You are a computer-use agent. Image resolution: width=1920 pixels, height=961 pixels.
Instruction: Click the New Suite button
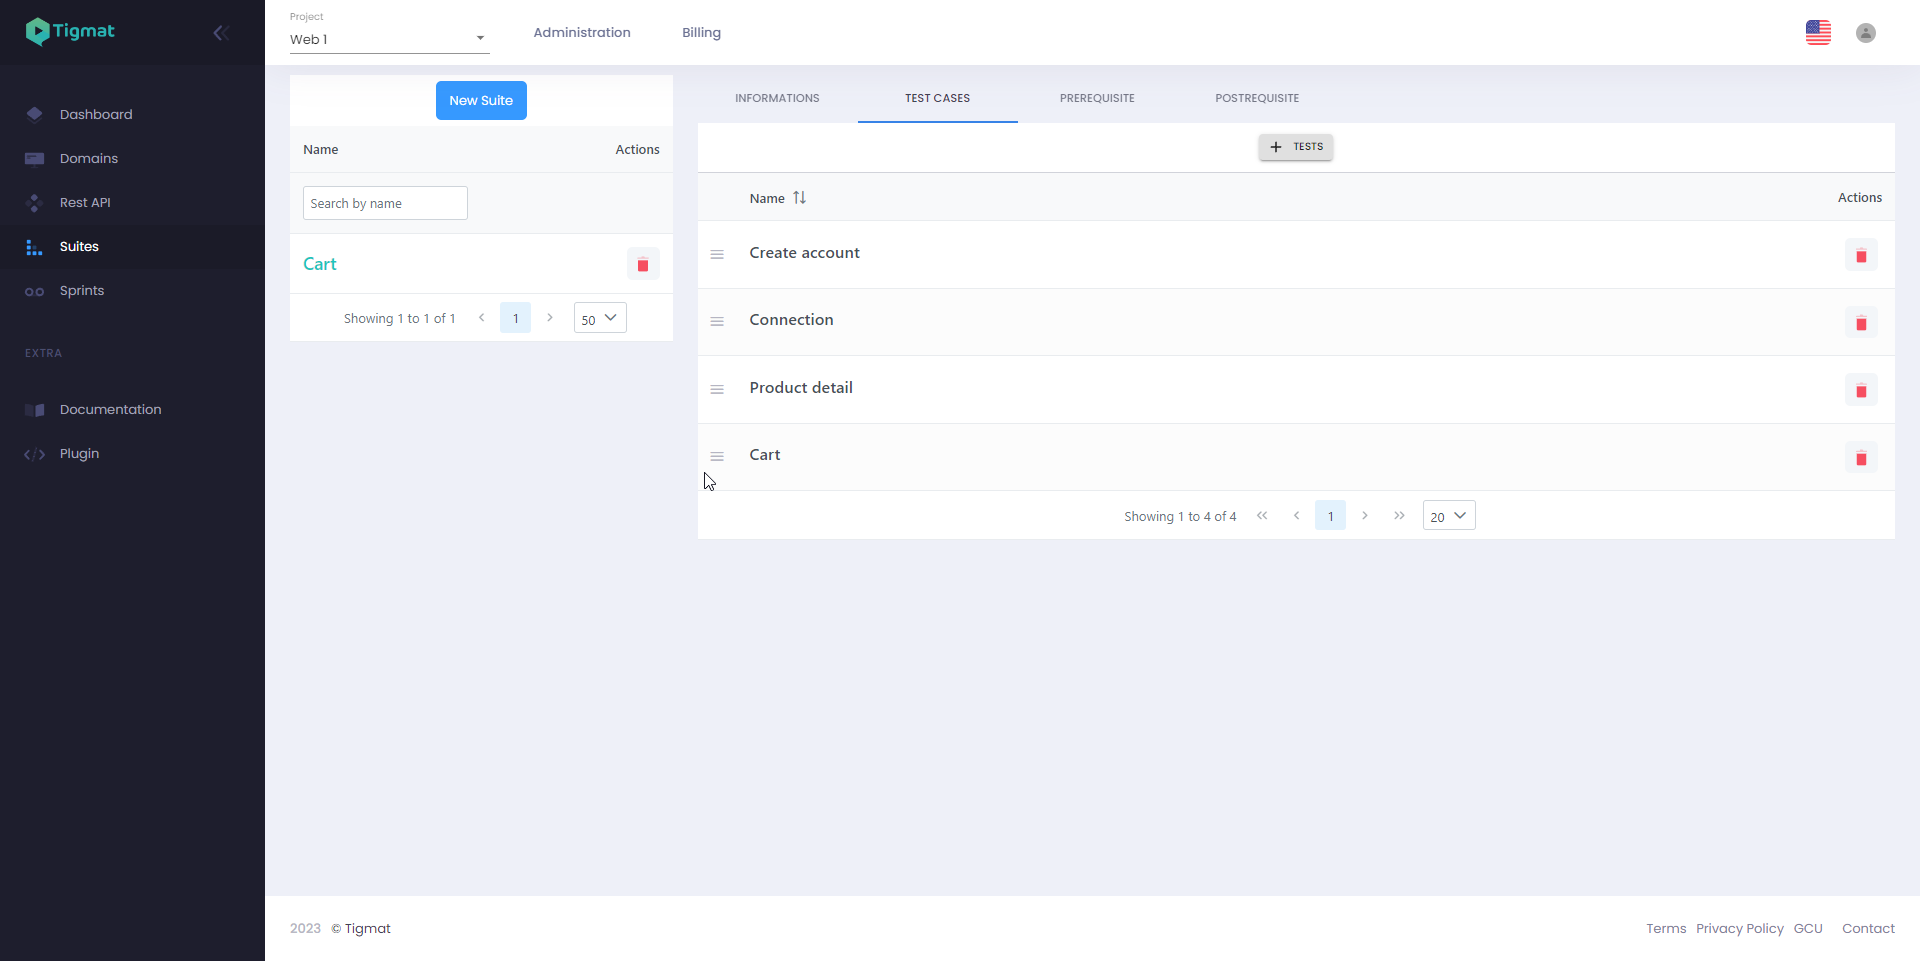pos(481,100)
